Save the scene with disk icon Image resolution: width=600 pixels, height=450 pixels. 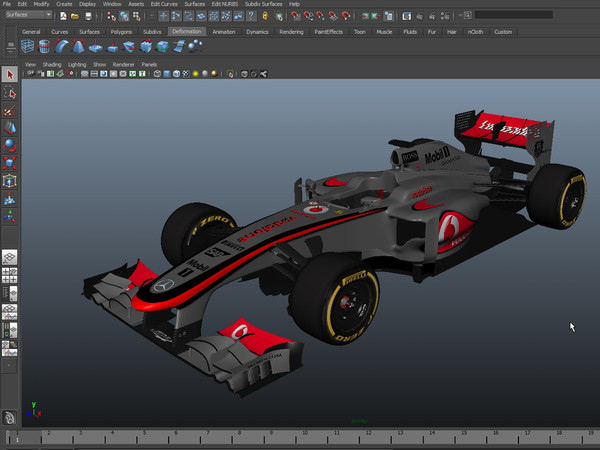(x=88, y=16)
